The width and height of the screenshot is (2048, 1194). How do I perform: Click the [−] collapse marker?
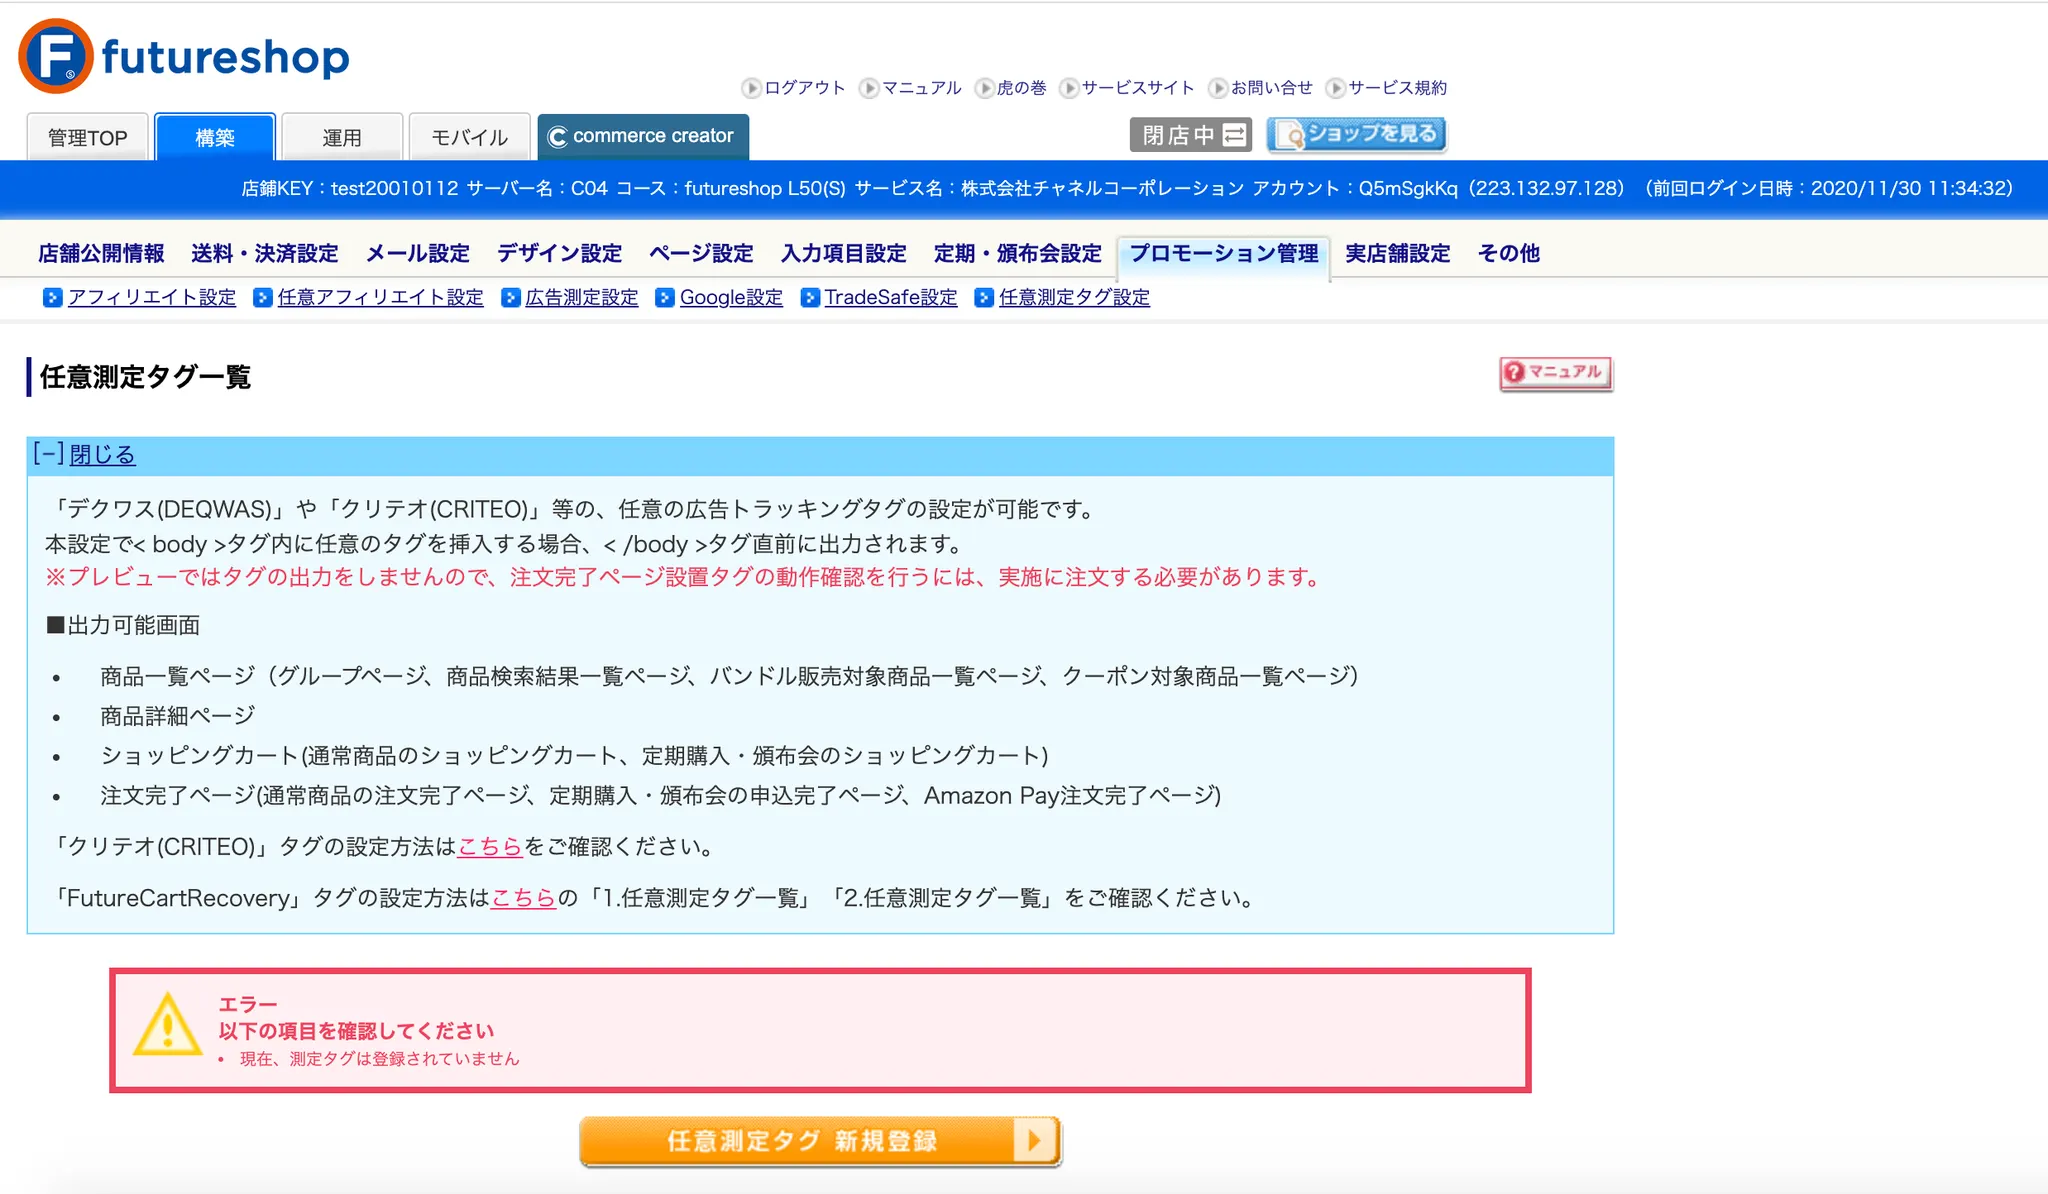pos(48,454)
